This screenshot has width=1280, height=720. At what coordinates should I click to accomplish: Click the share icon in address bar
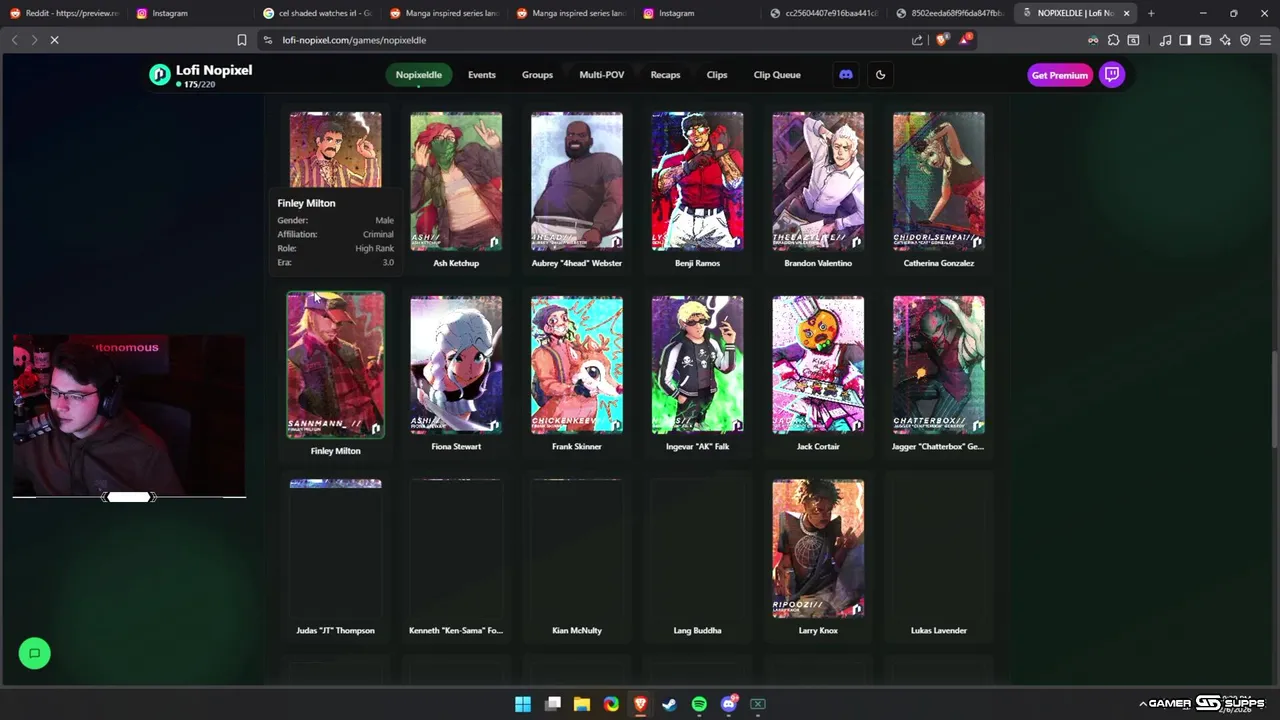917,40
